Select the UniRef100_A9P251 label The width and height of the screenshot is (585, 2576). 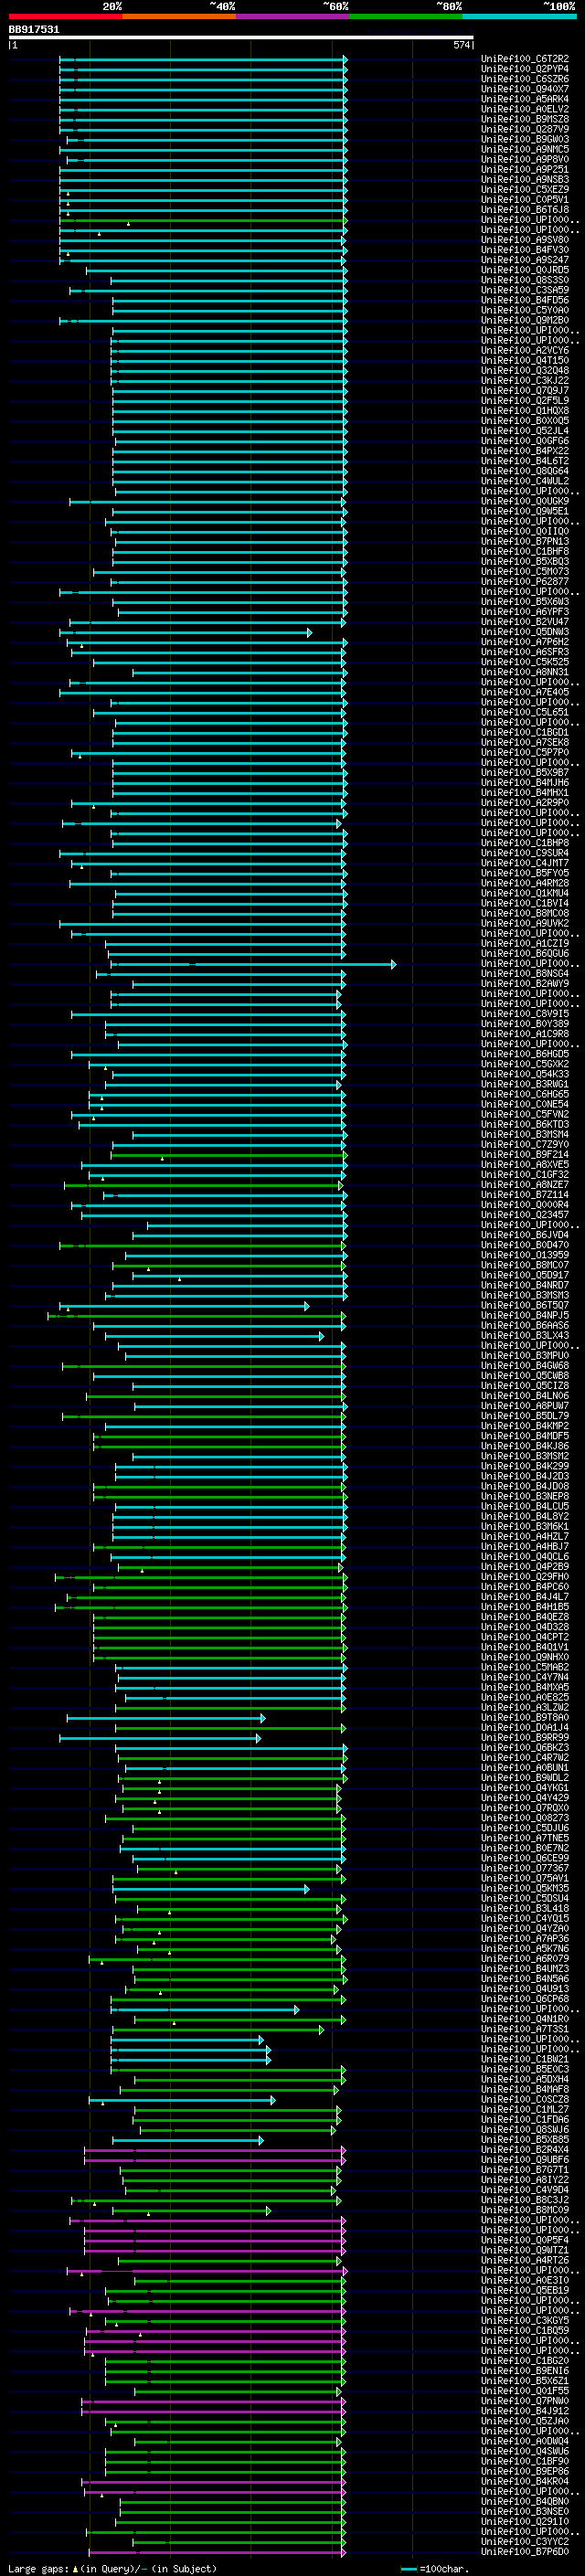click(x=525, y=170)
